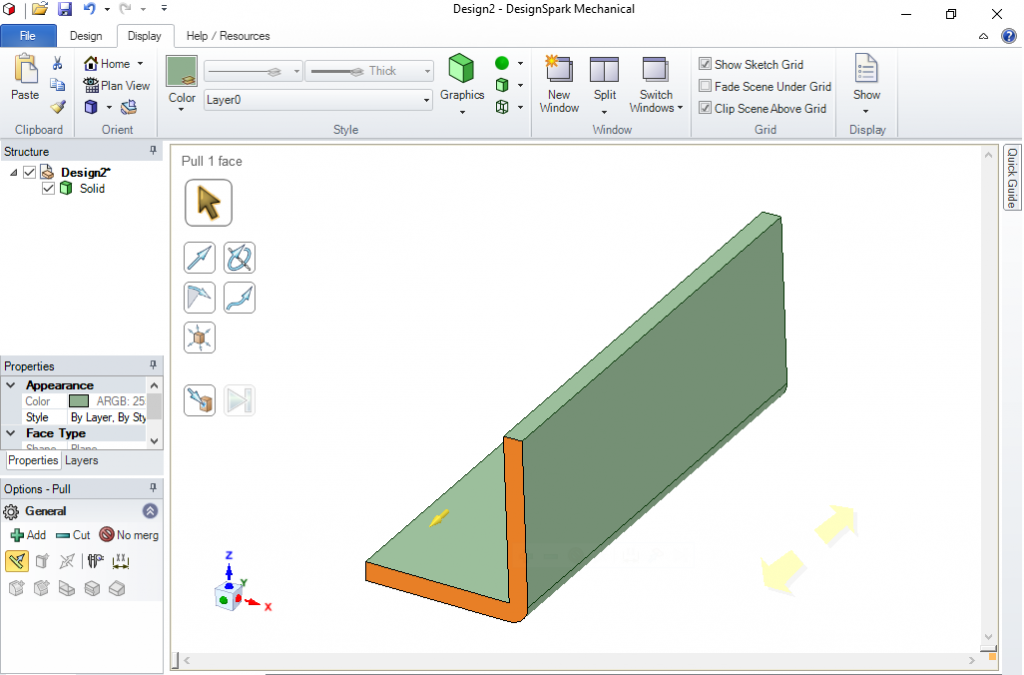Select the Cut option in Pull options
The height and width of the screenshot is (675, 1024).
click(73, 535)
